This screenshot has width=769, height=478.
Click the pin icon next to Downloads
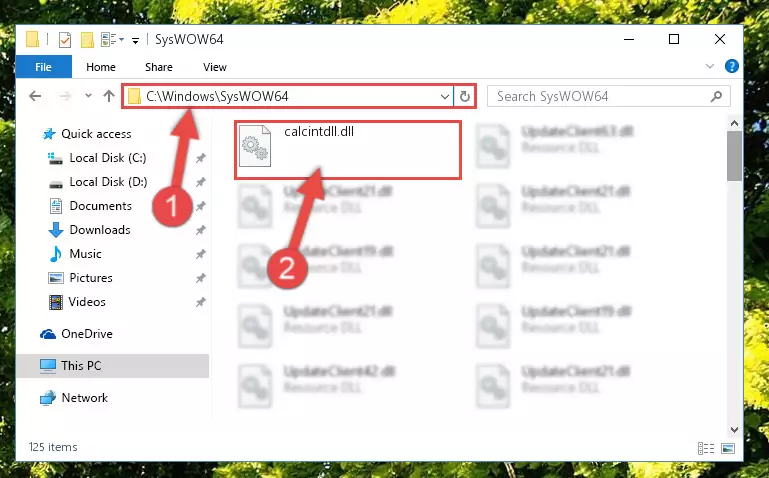point(201,230)
